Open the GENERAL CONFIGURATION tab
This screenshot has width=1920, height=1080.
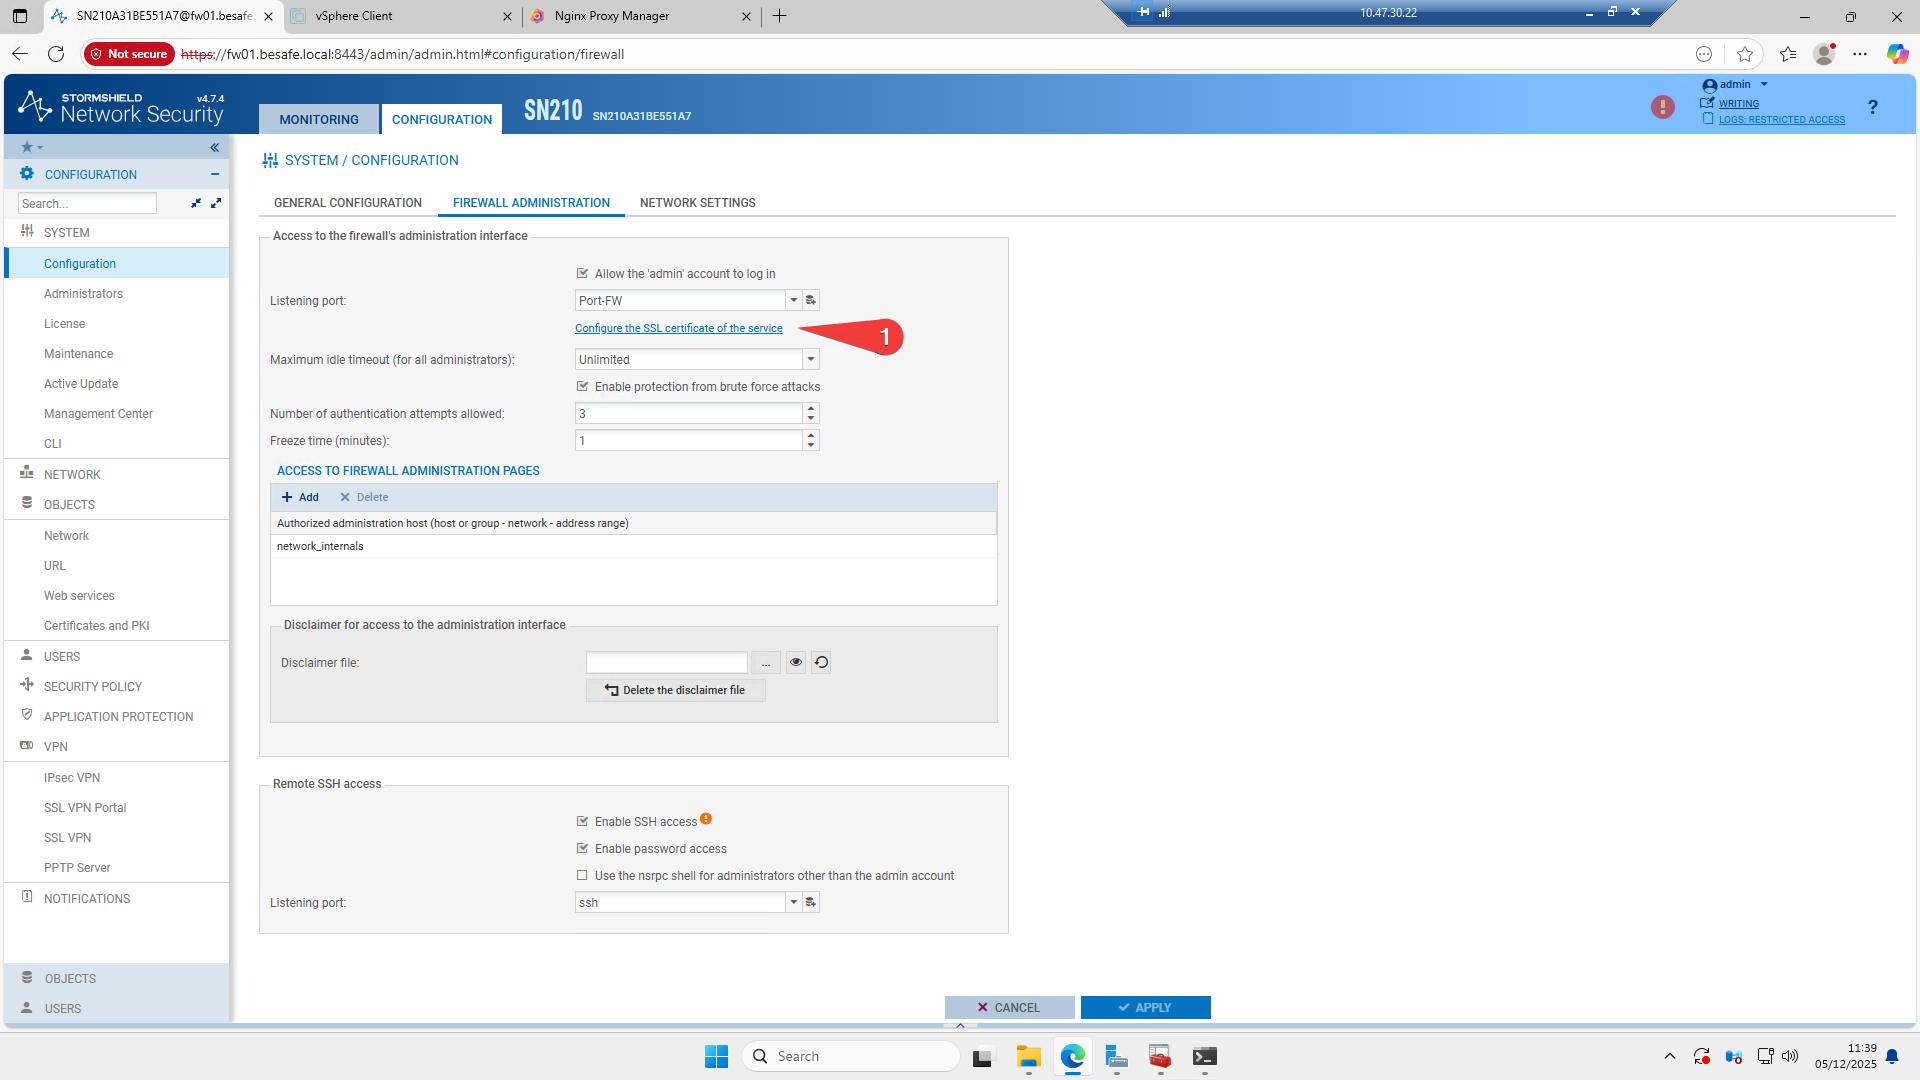coord(348,202)
